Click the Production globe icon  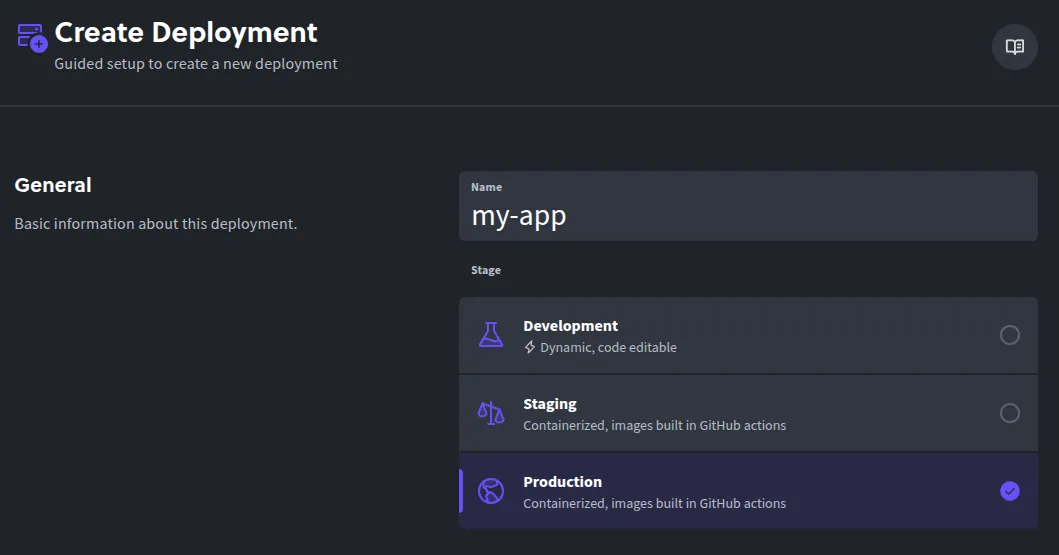(x=490, y=491)
